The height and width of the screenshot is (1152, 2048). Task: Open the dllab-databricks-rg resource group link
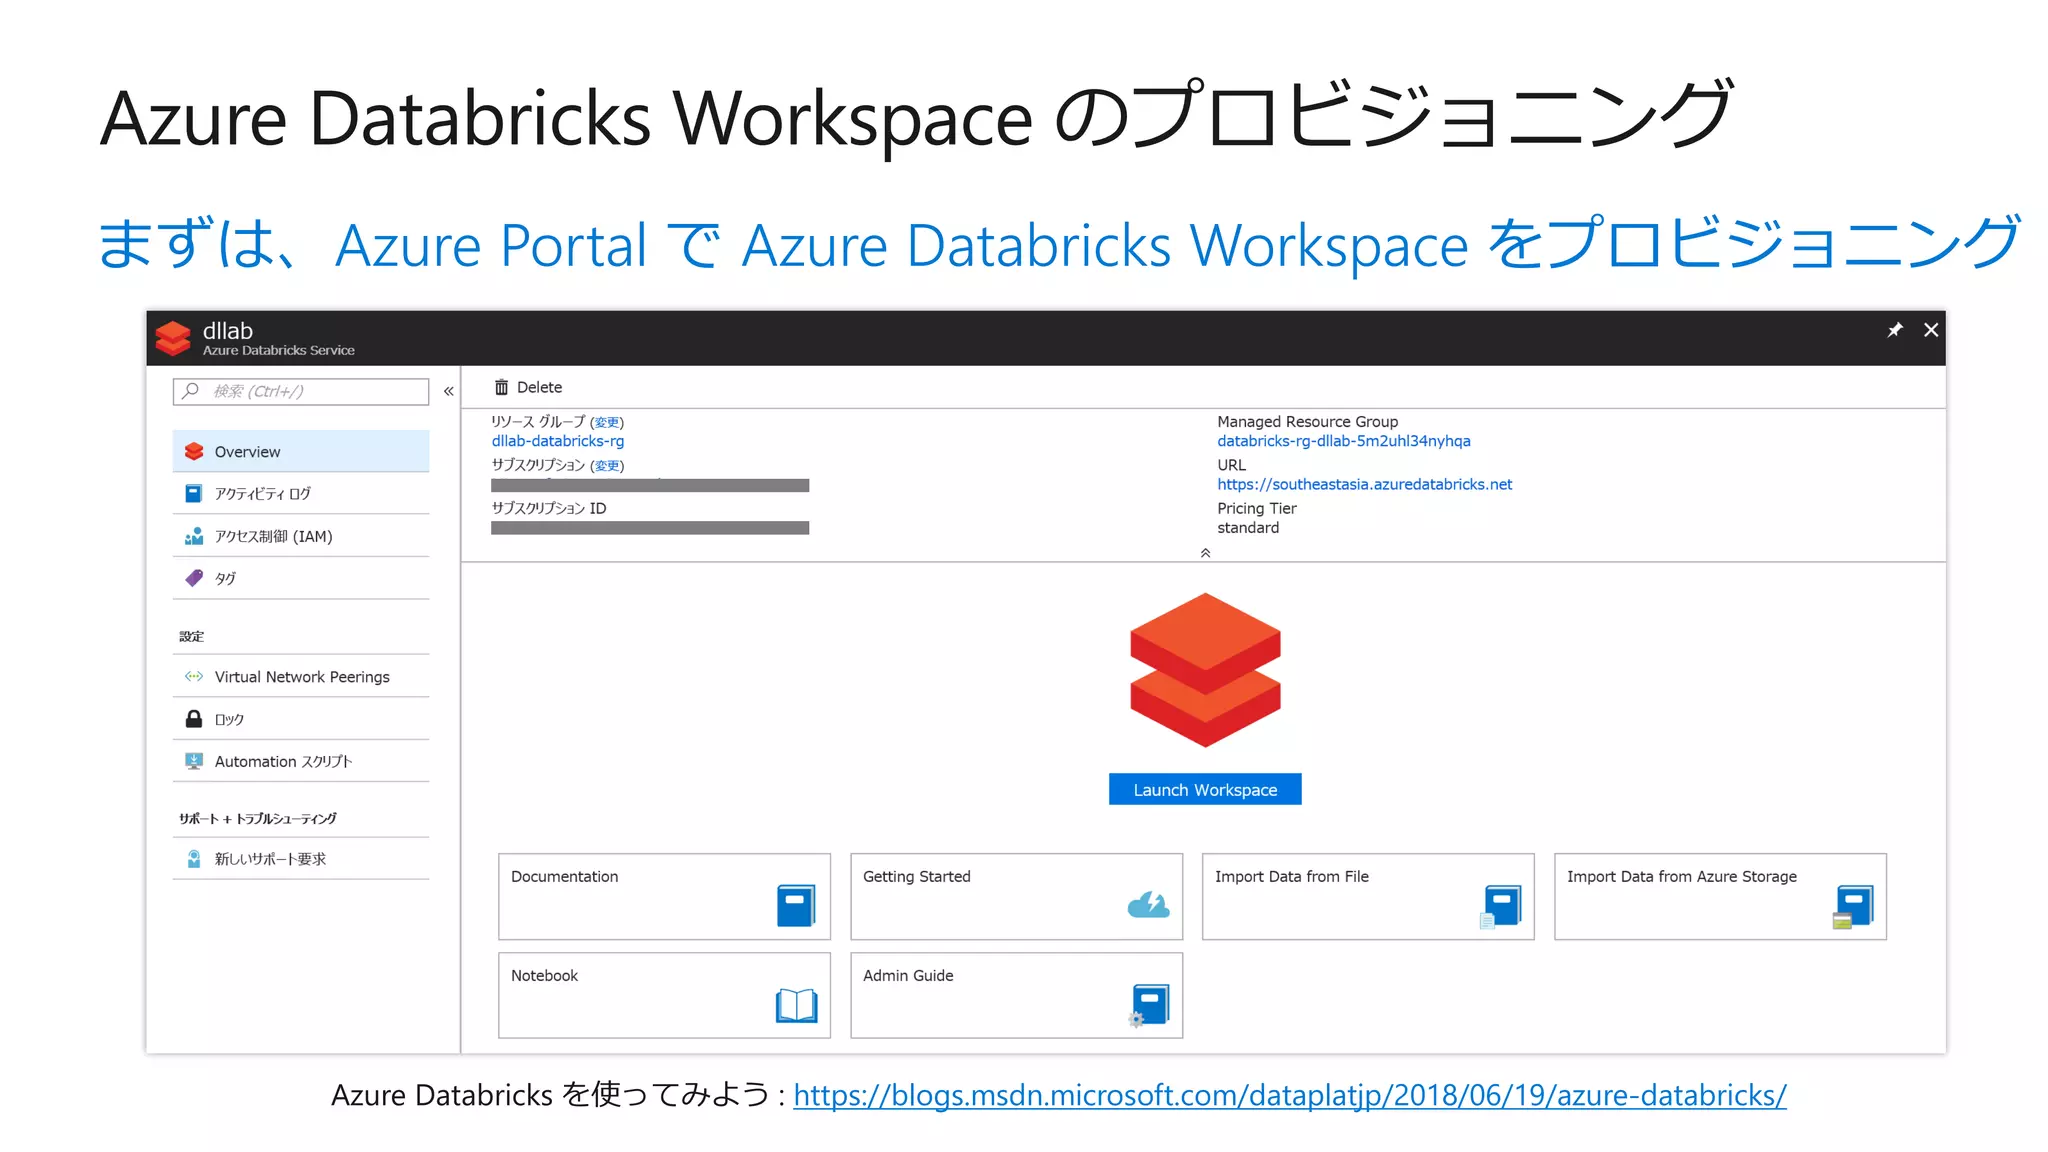click(557, 441)
